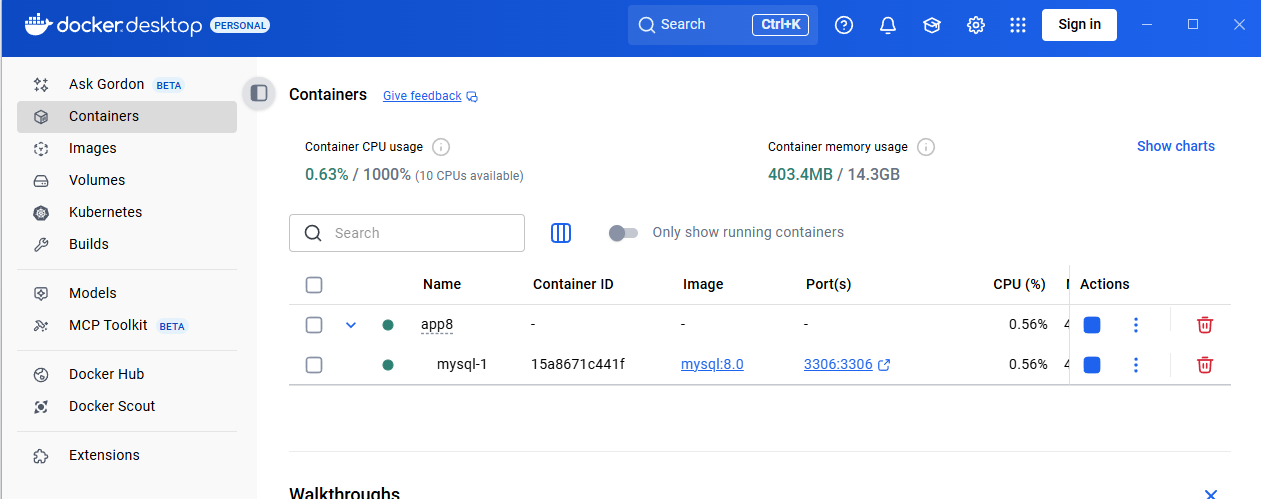The image size is (1261, 499).
Task: Check the mysql-1 row checkbox
Action: pos(314,365)
